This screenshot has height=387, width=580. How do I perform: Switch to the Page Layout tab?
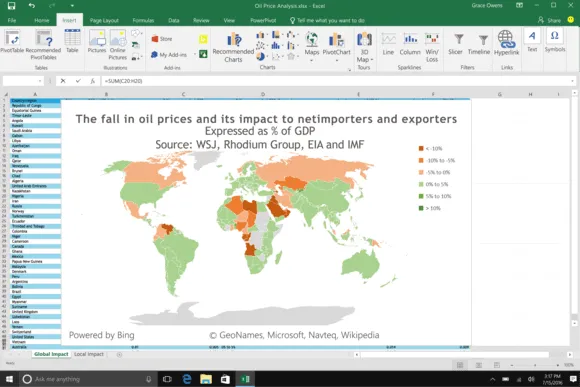[x=104, y=20]
